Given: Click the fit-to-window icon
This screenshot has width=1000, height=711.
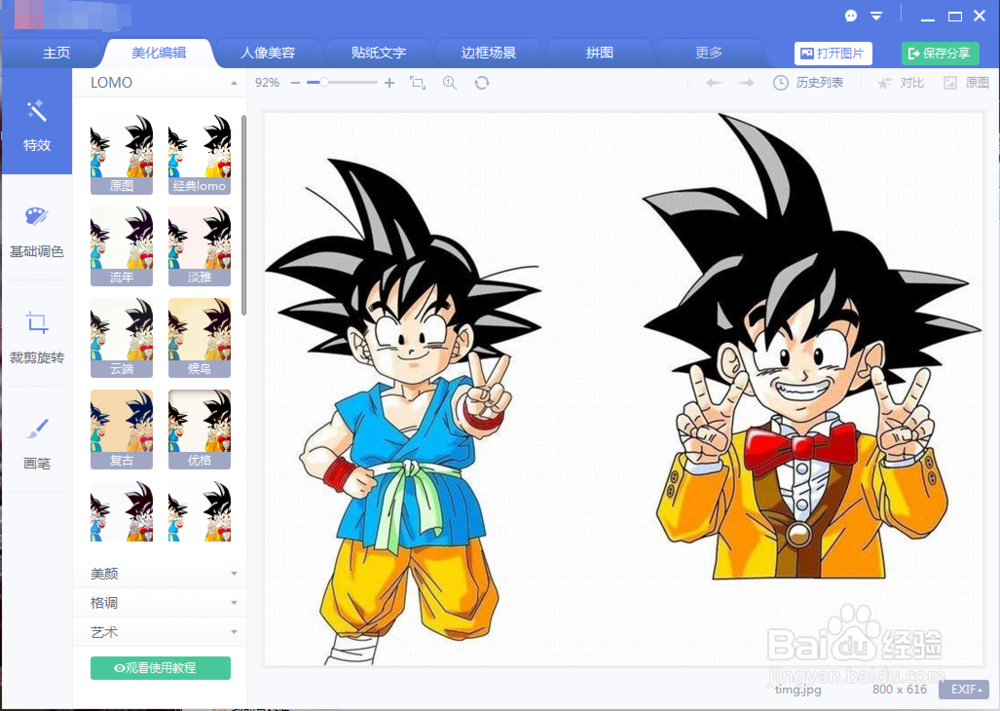Looking at the screenshot, I should (x=418, y=83).
